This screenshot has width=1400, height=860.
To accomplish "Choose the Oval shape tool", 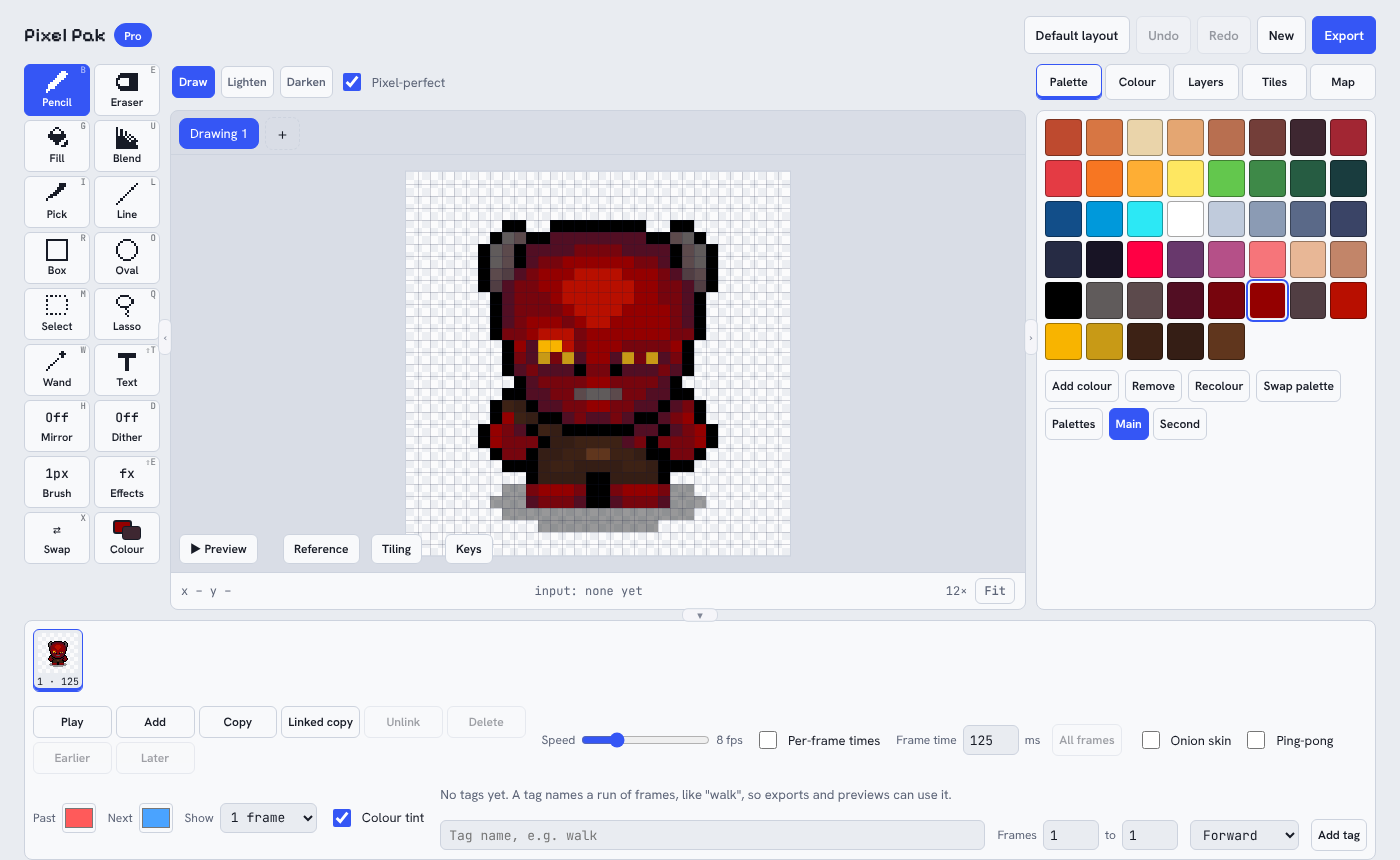I will tap(127, 258).
